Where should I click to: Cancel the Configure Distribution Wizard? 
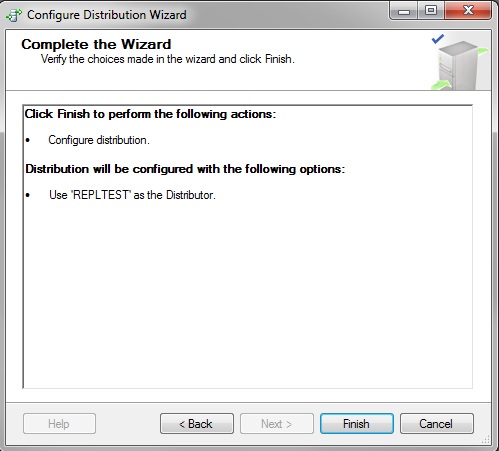(x=437, y=424)
